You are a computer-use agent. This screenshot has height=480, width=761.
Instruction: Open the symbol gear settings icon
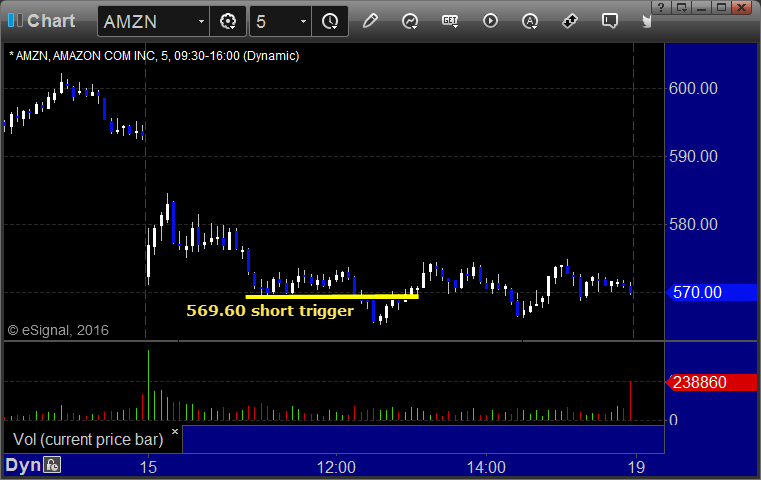(x=228, y=21)
